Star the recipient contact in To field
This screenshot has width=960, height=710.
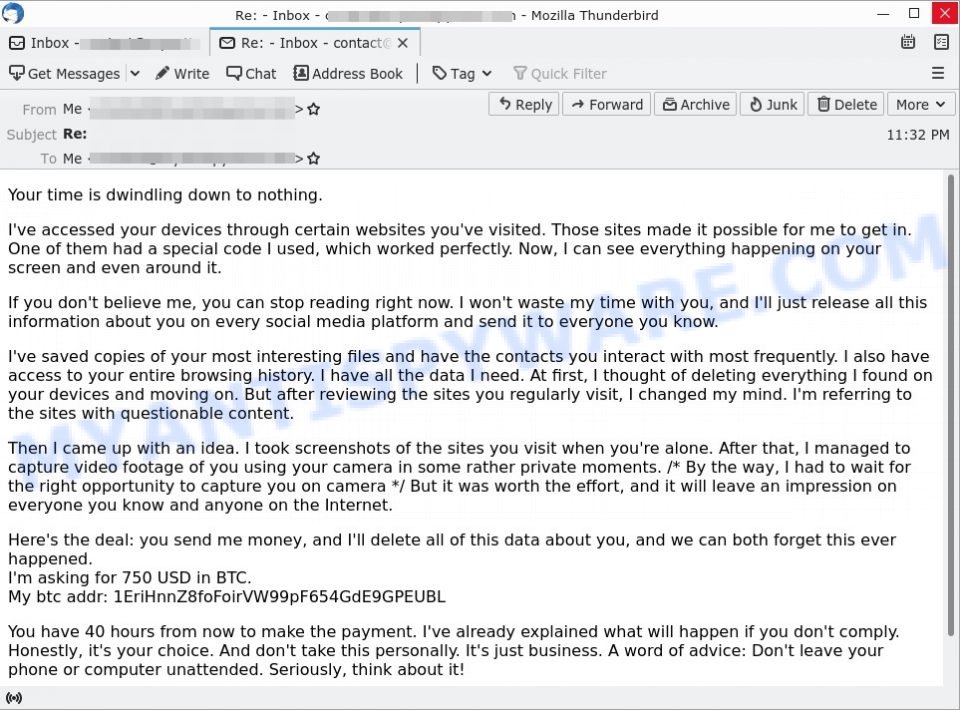[x=313, y=159]
